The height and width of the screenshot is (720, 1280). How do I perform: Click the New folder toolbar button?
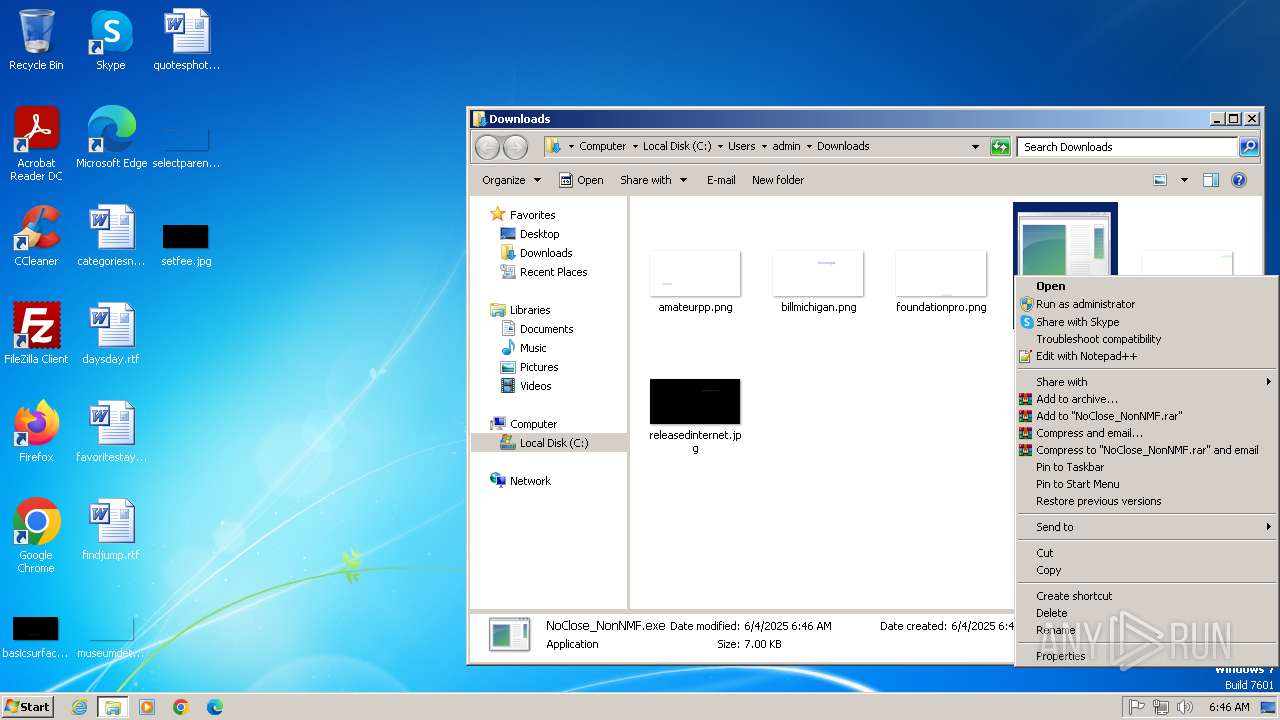778,180
